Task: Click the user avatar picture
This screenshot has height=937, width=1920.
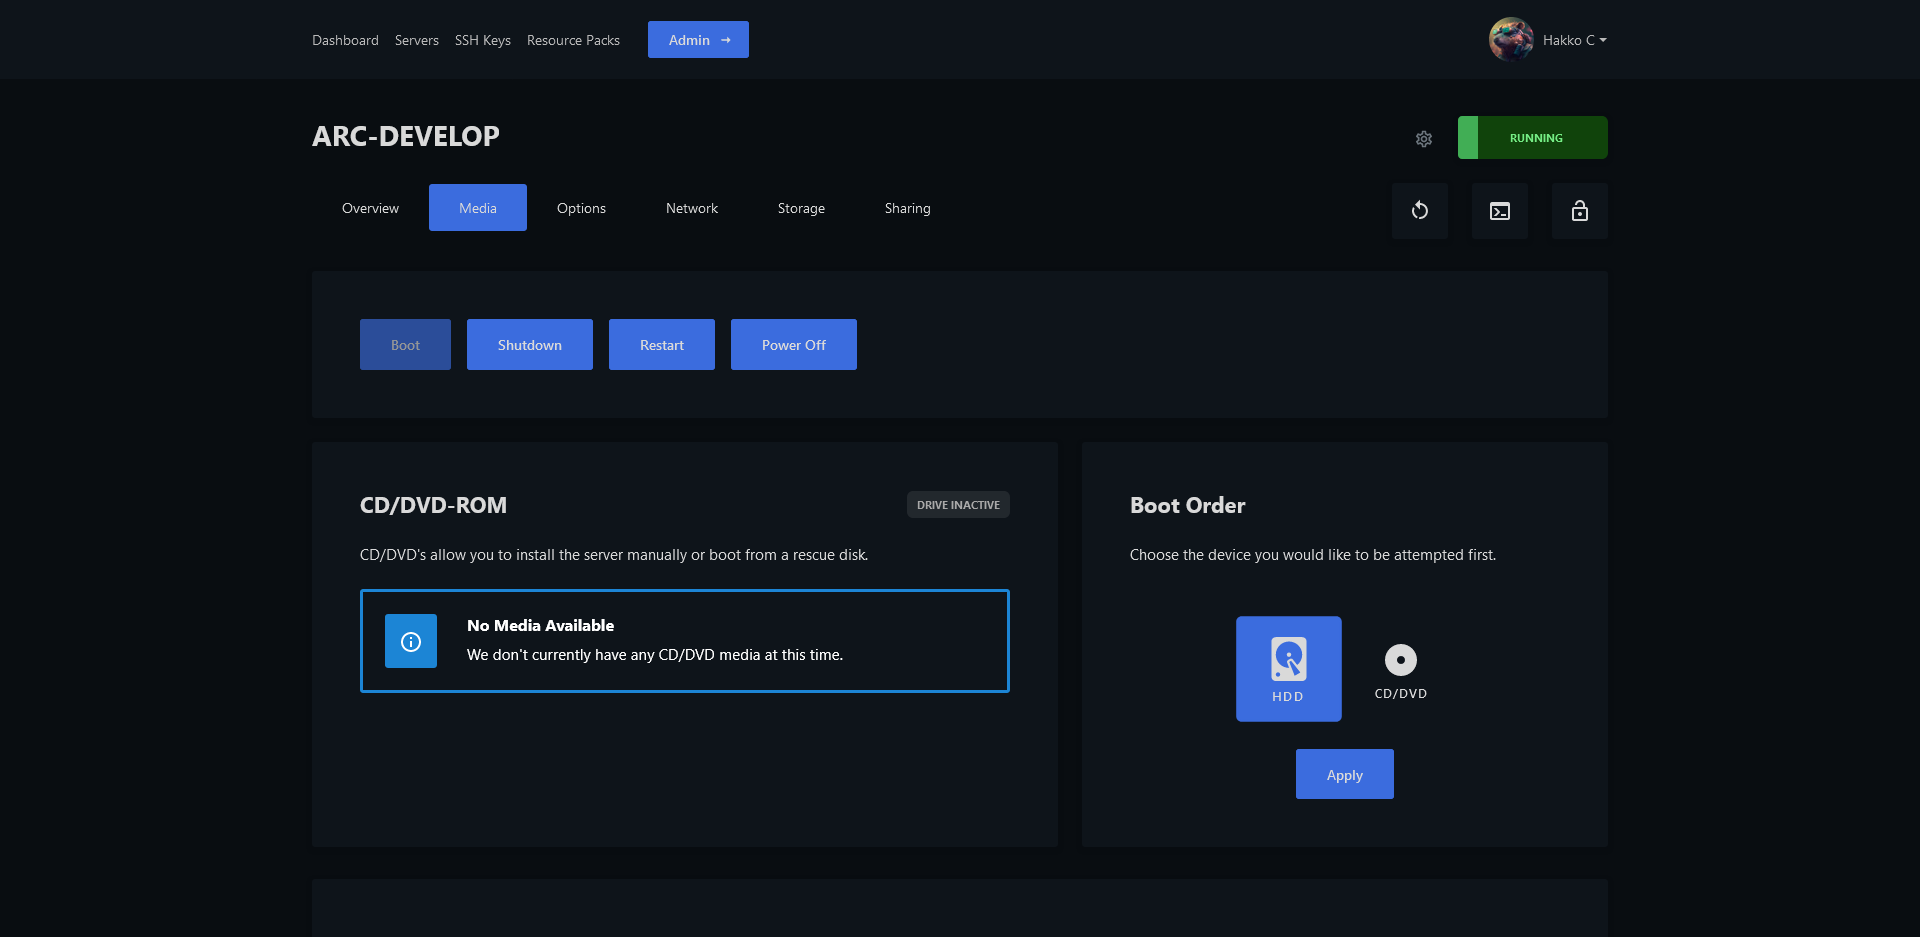Action: [x=1510, y=40]
